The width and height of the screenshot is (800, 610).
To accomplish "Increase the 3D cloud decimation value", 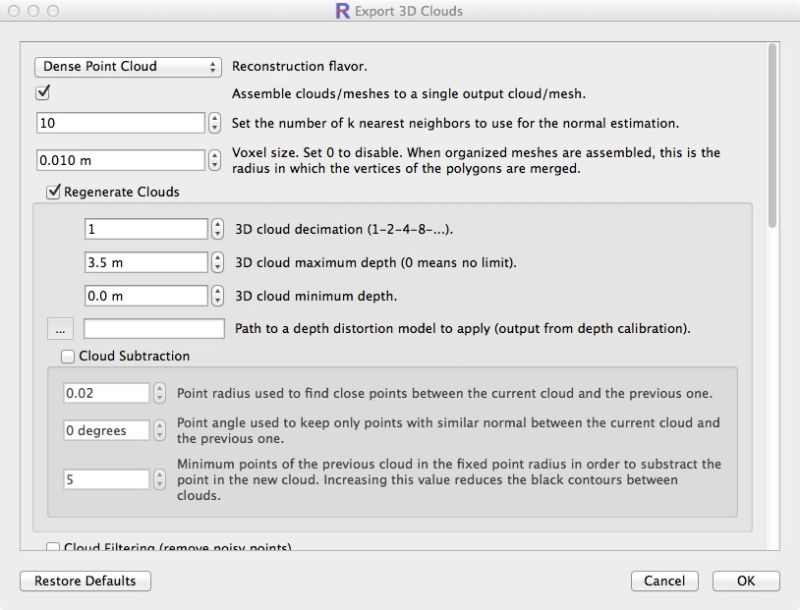I will tap(218, 224).
